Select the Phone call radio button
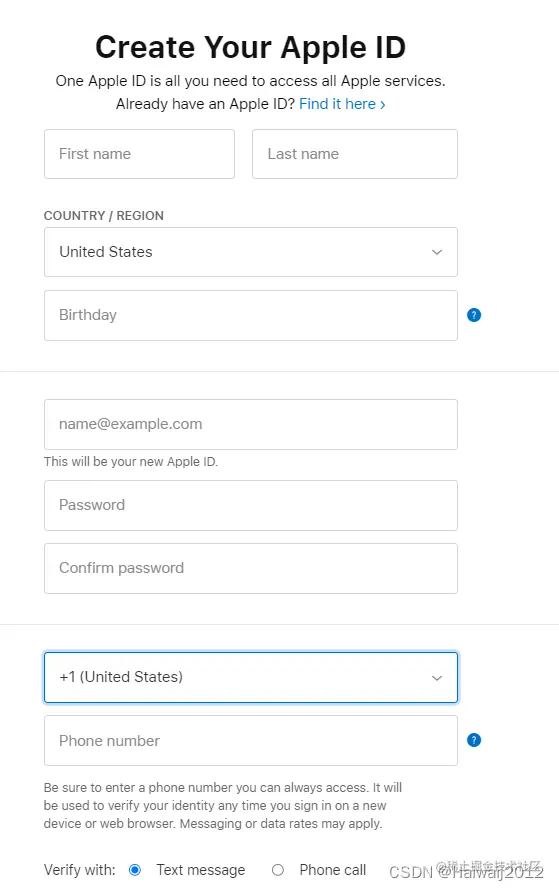Viewport: 559px width, 891px height. click(278, 870)
